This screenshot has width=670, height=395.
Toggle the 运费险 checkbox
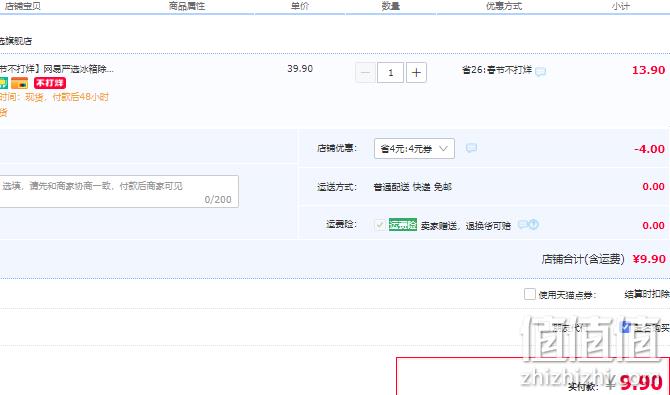pyautogui.click(x=379, y=225)
